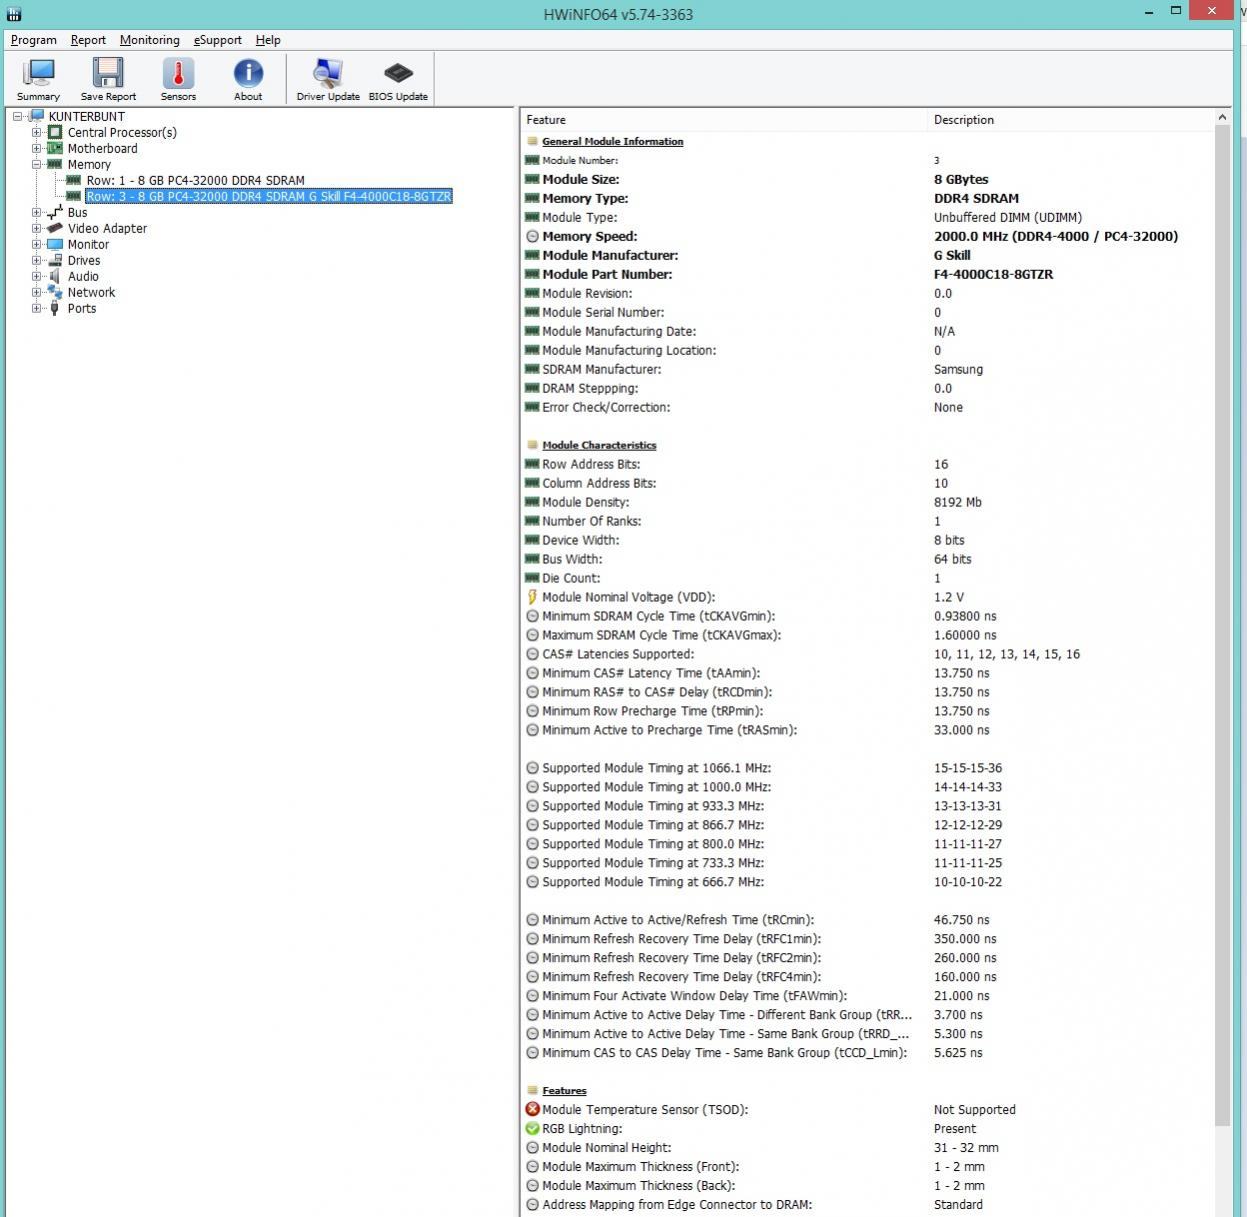Select the Error Check/Correction row
This screenshot has height=1217, width=1247.
coord(867,407)
